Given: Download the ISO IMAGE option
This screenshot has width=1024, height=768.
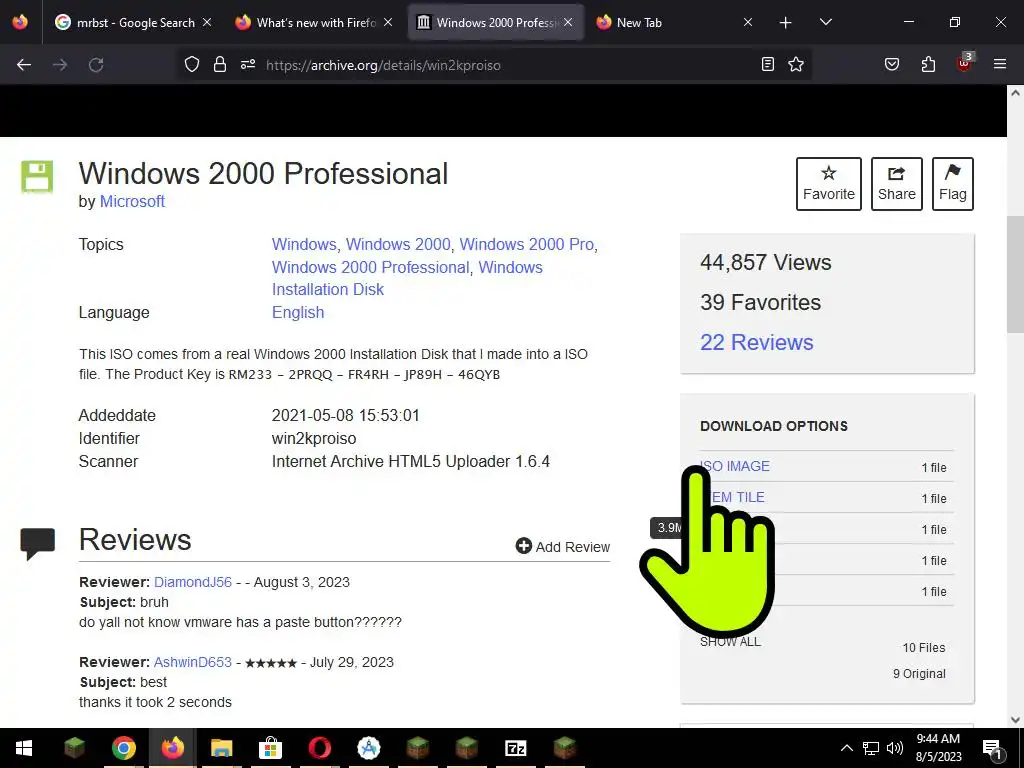Looking at the screenshot, I should [x=735, y=466].
